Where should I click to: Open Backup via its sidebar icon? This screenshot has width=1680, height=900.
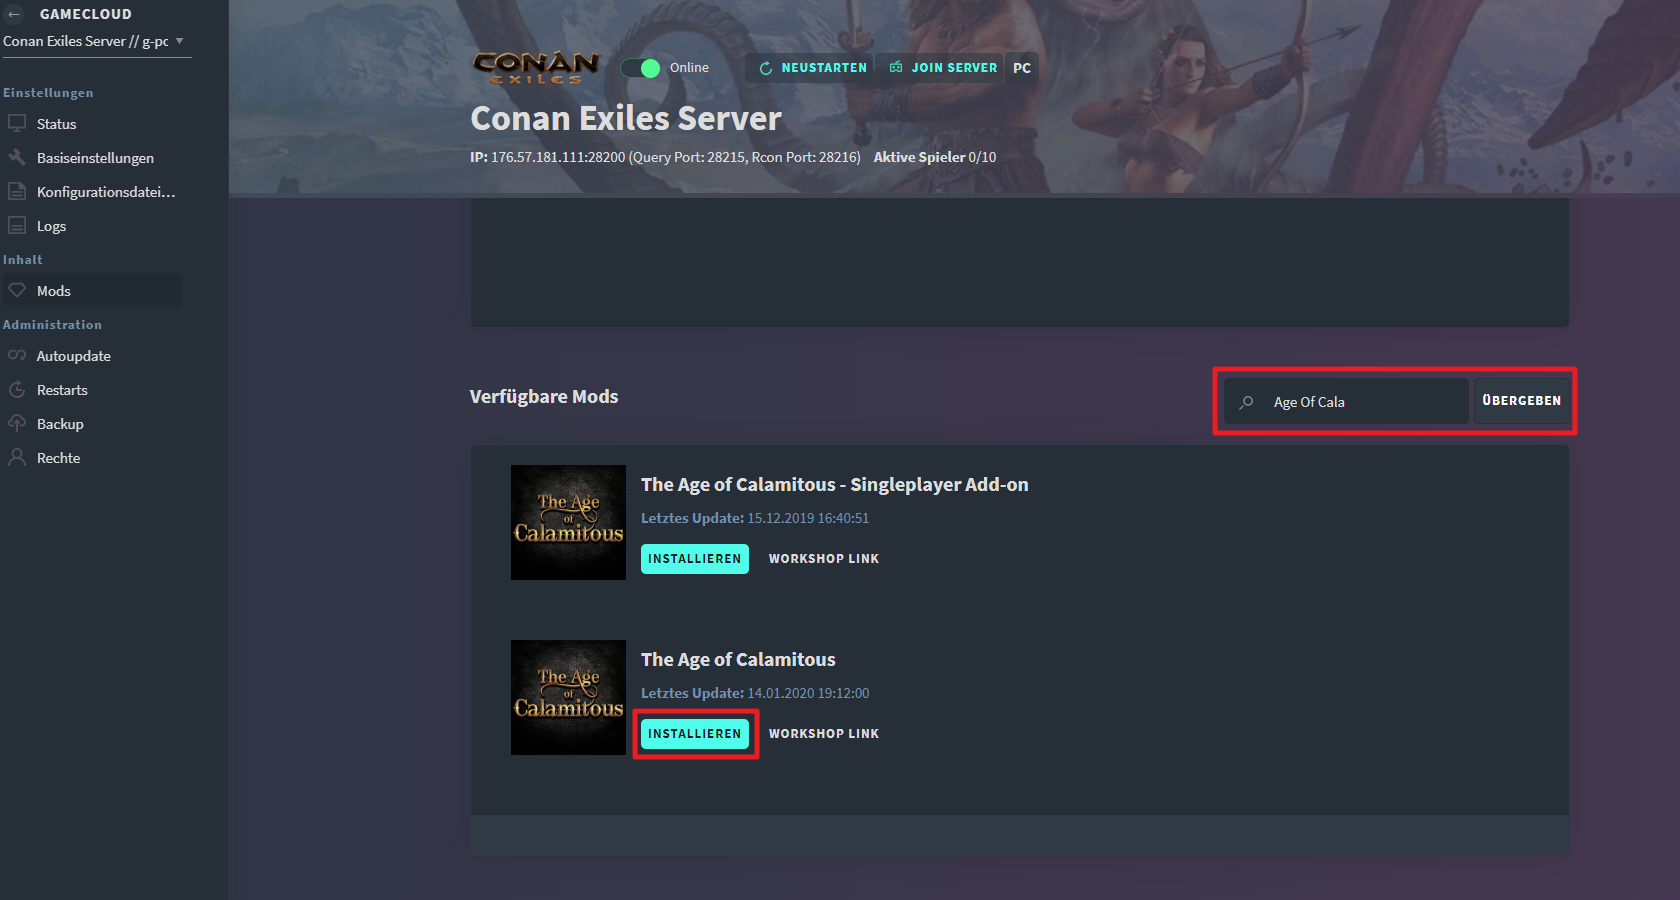coord(16,423)
